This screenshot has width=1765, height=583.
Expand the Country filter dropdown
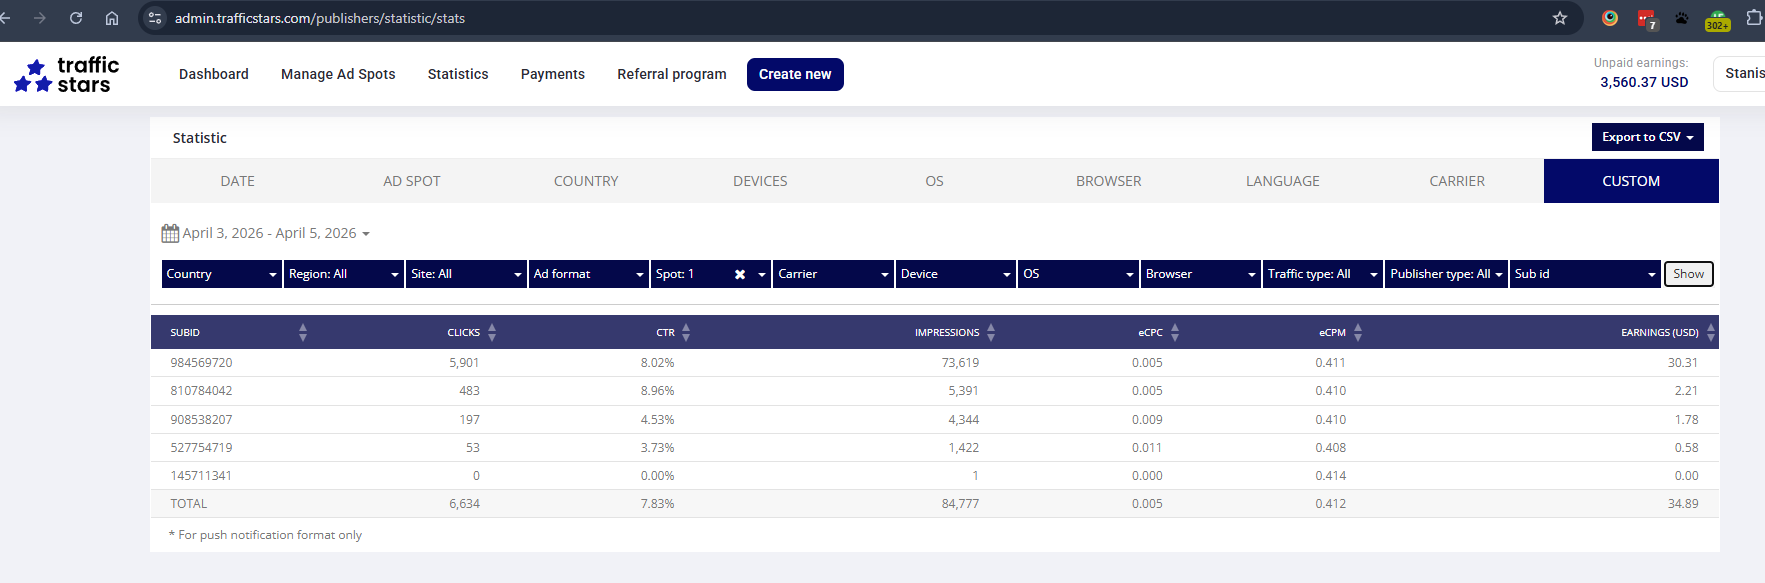coord(221,274)
